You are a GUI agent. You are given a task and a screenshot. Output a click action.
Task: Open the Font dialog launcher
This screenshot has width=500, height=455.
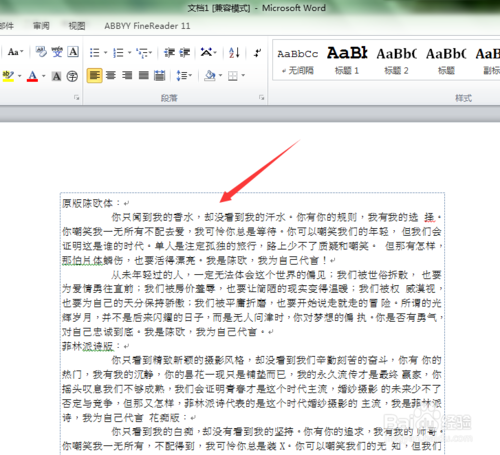(x=77, y=98)
